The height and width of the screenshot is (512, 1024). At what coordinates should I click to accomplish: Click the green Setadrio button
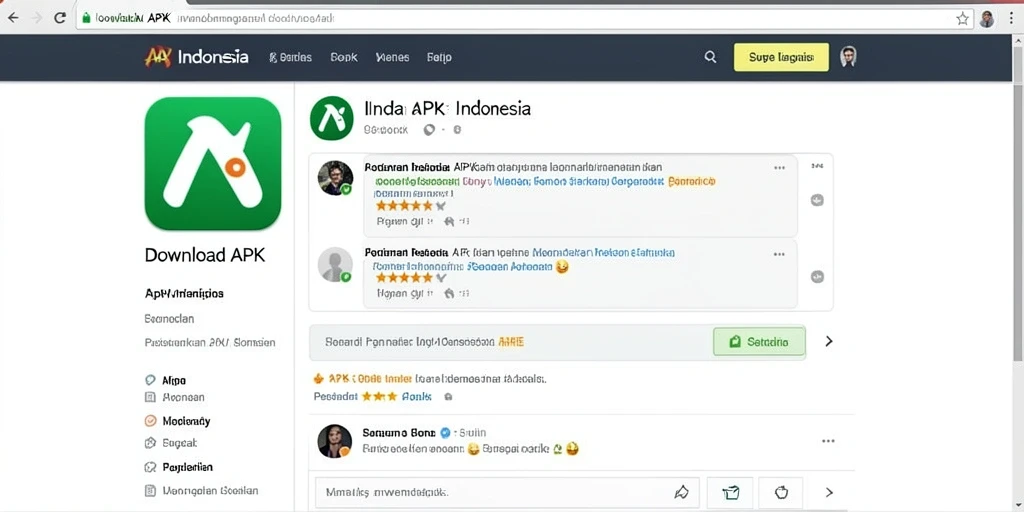[759, 342]
